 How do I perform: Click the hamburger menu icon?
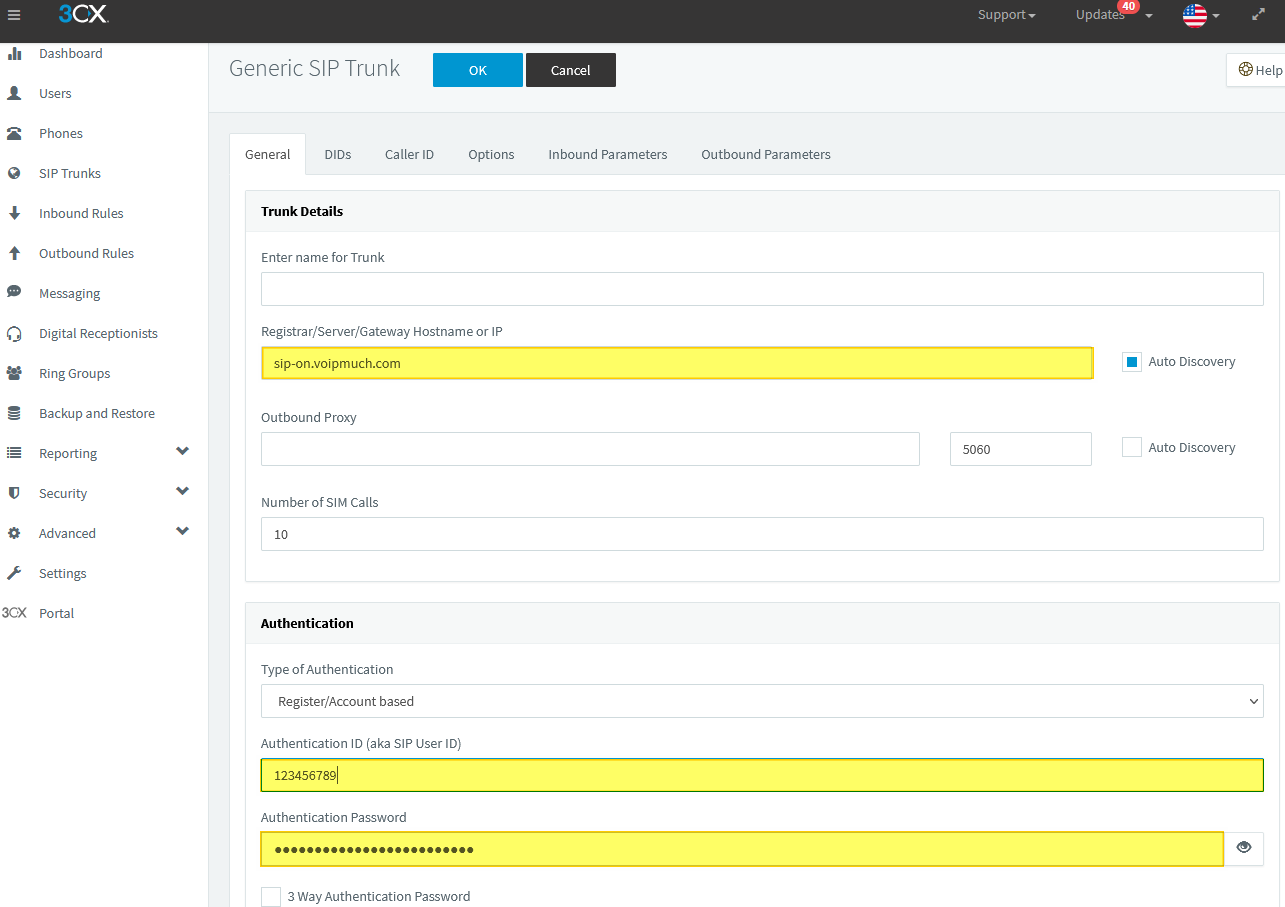pyautogui.click(x=14, y=15)
